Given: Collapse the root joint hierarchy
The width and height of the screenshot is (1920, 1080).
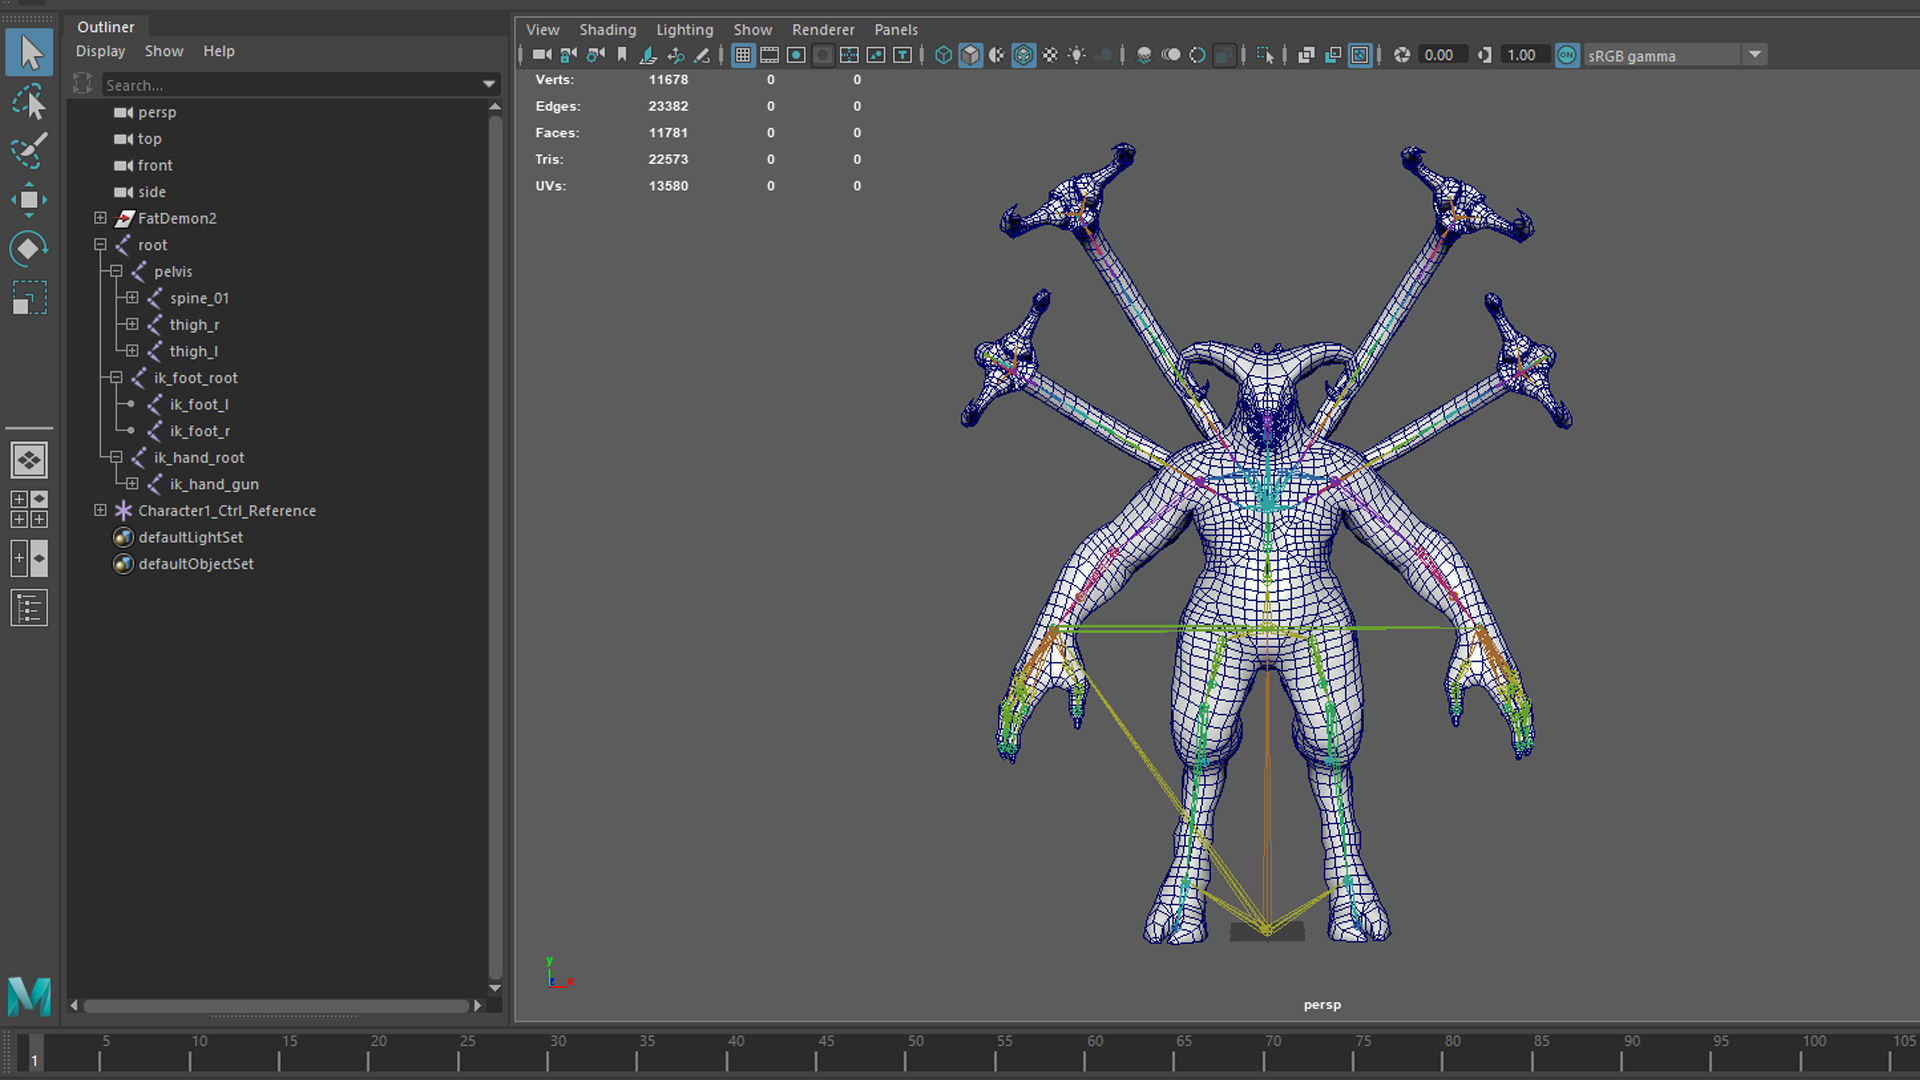Looking at the screenshot, I should tap(100, 245).
